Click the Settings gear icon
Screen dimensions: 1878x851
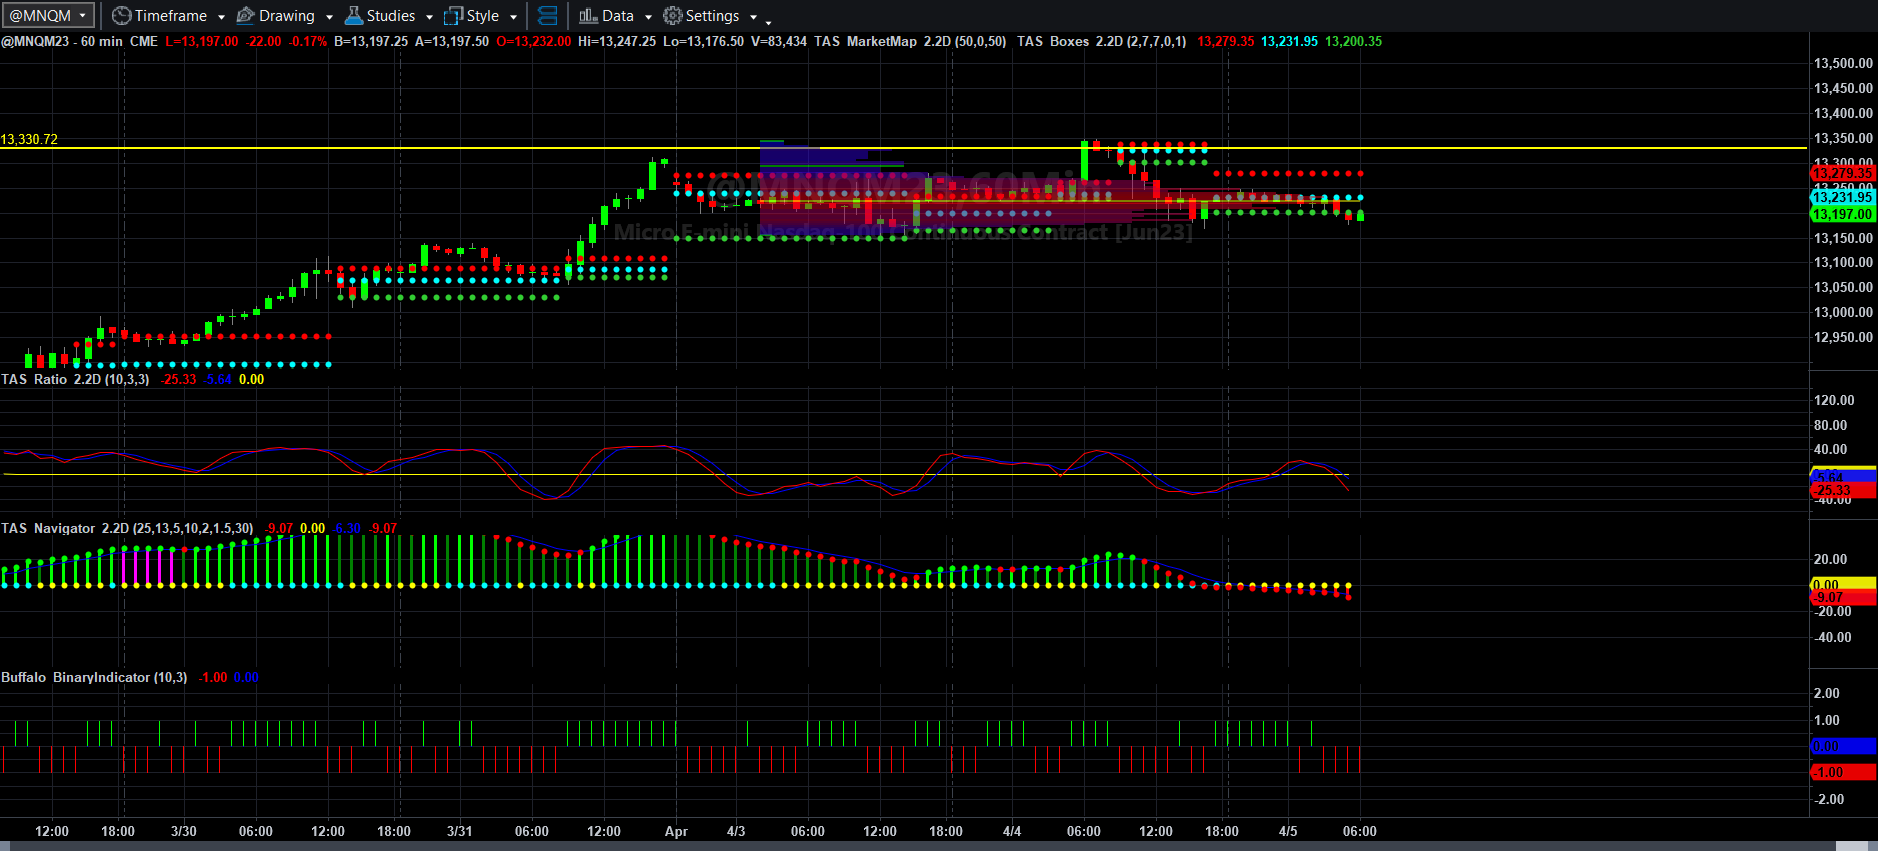[x=673, y=16]
